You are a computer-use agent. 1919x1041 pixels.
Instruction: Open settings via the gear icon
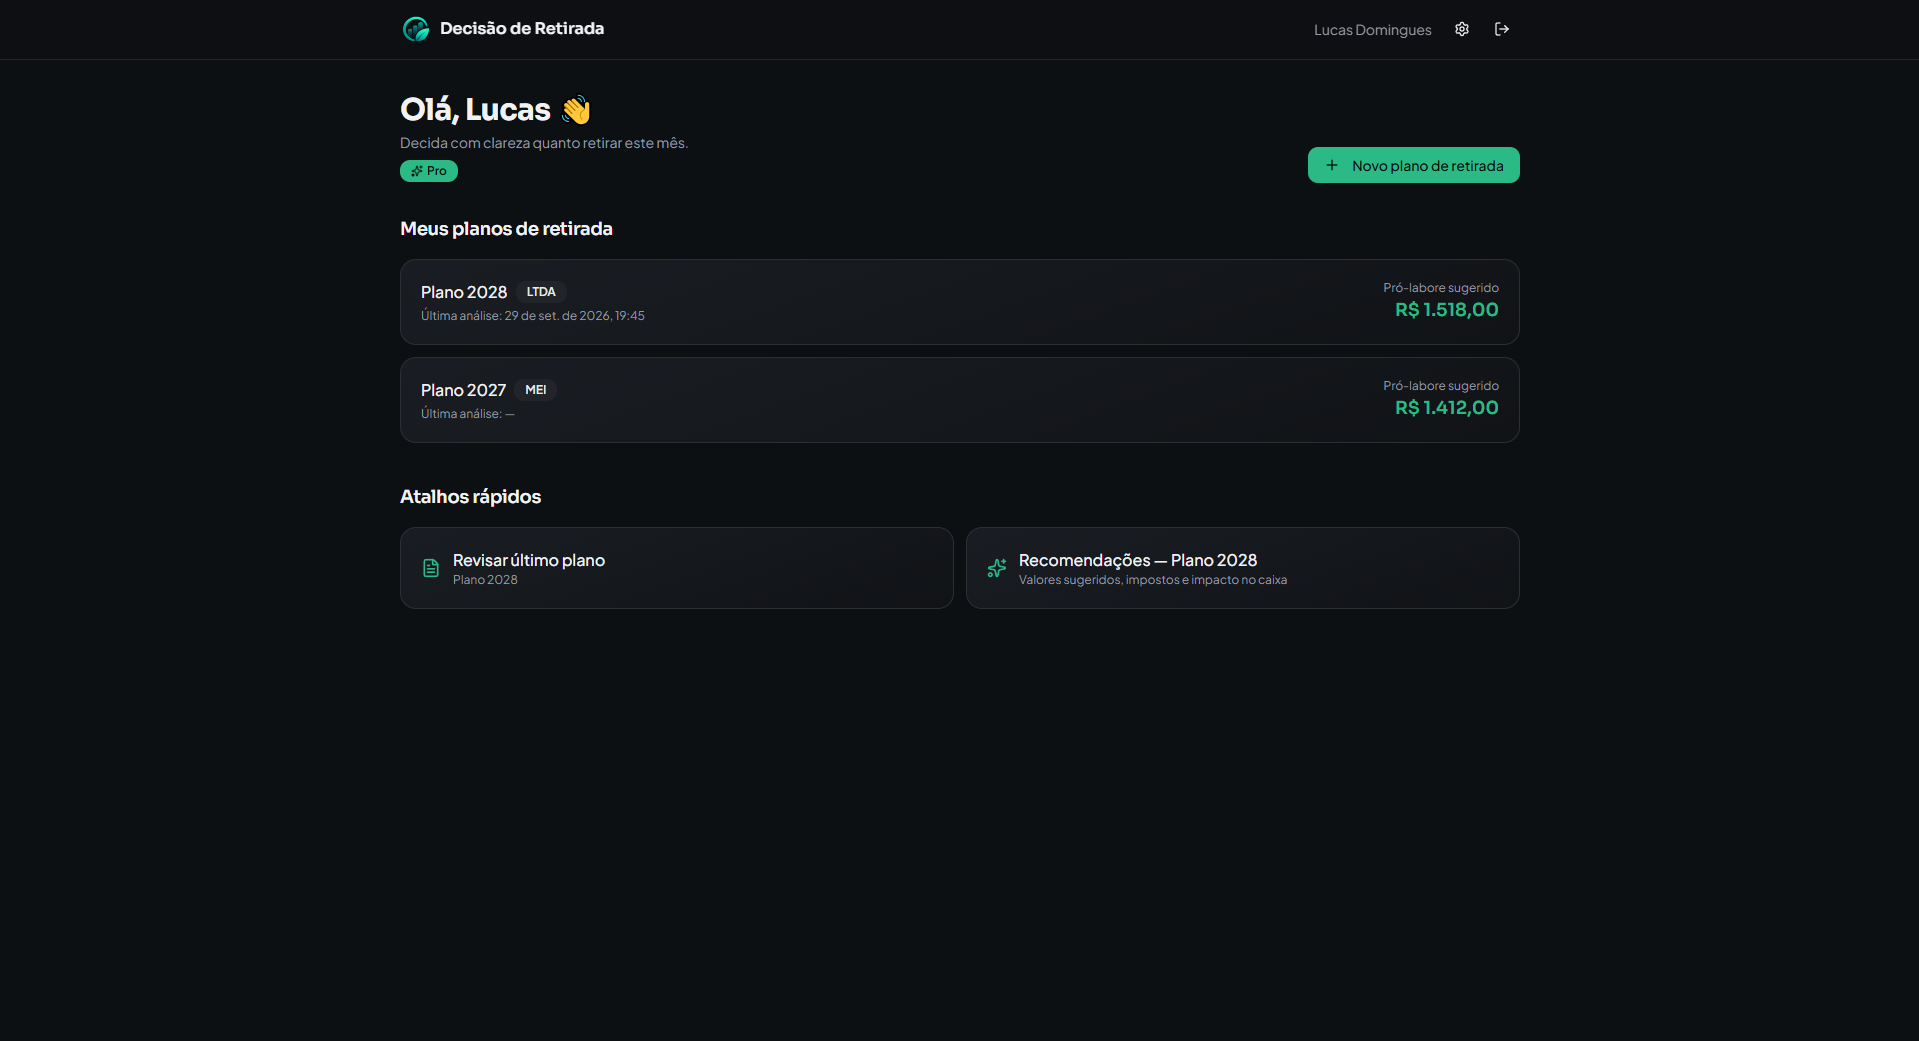pos(1462,29)
